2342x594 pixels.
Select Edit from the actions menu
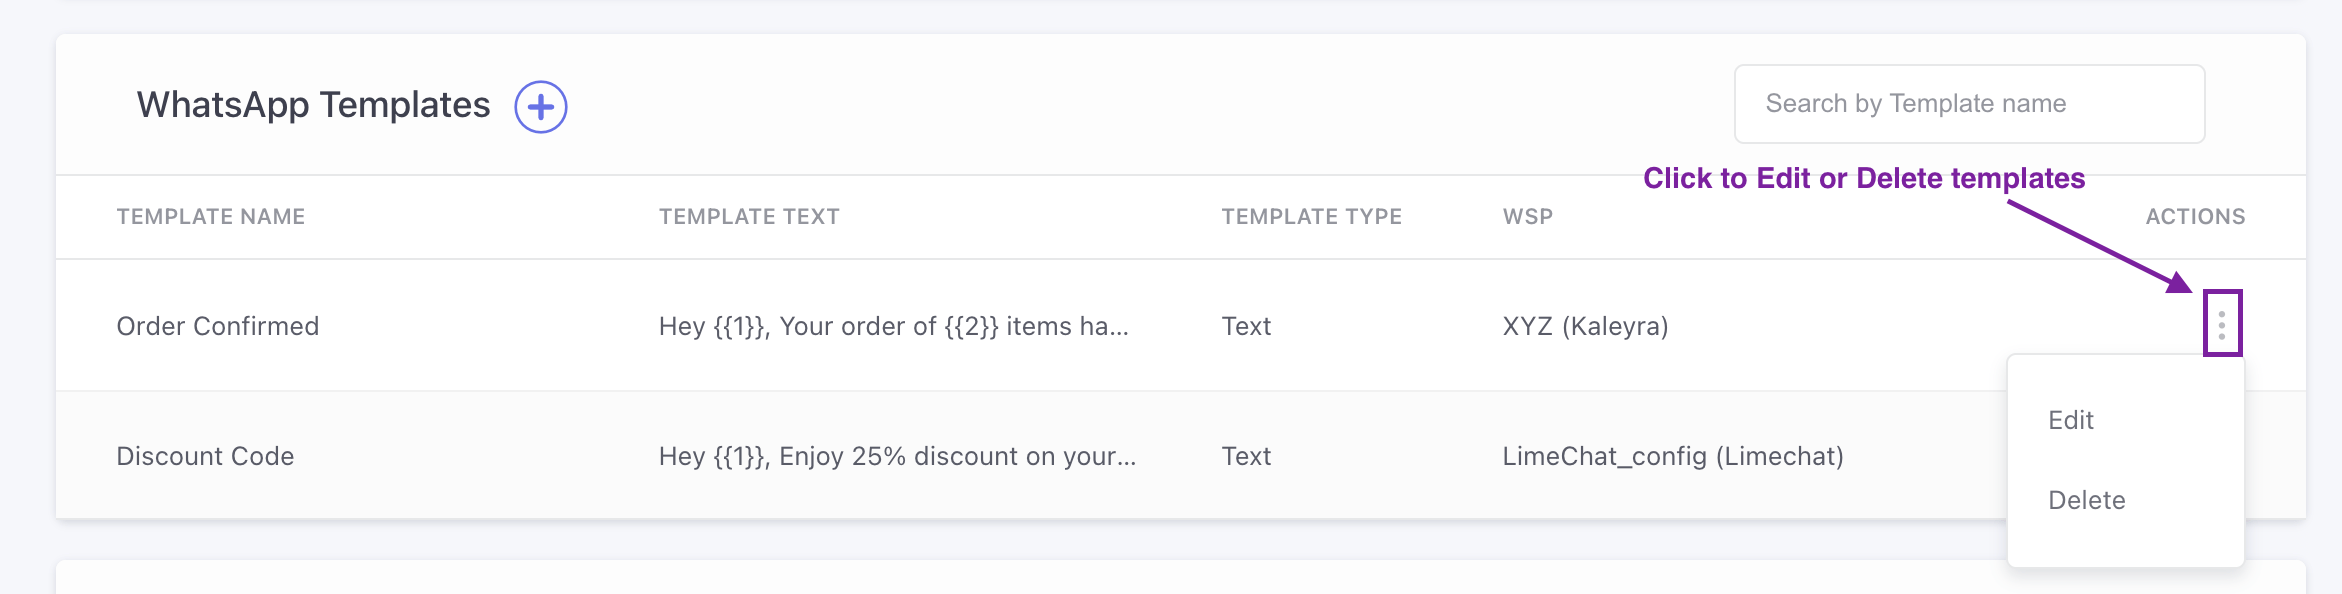pos(2071,420)
